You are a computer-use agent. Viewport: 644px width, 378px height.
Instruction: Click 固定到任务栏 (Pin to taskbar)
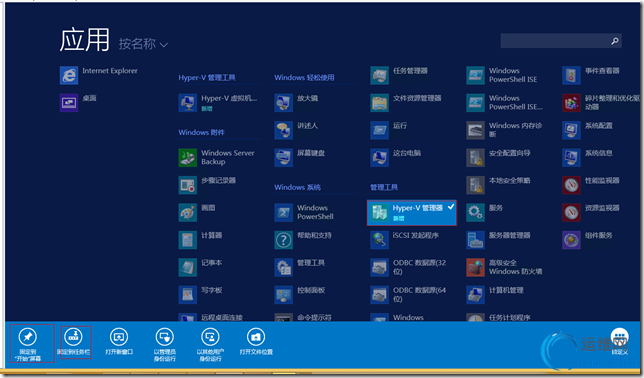[x=74, y=342]
